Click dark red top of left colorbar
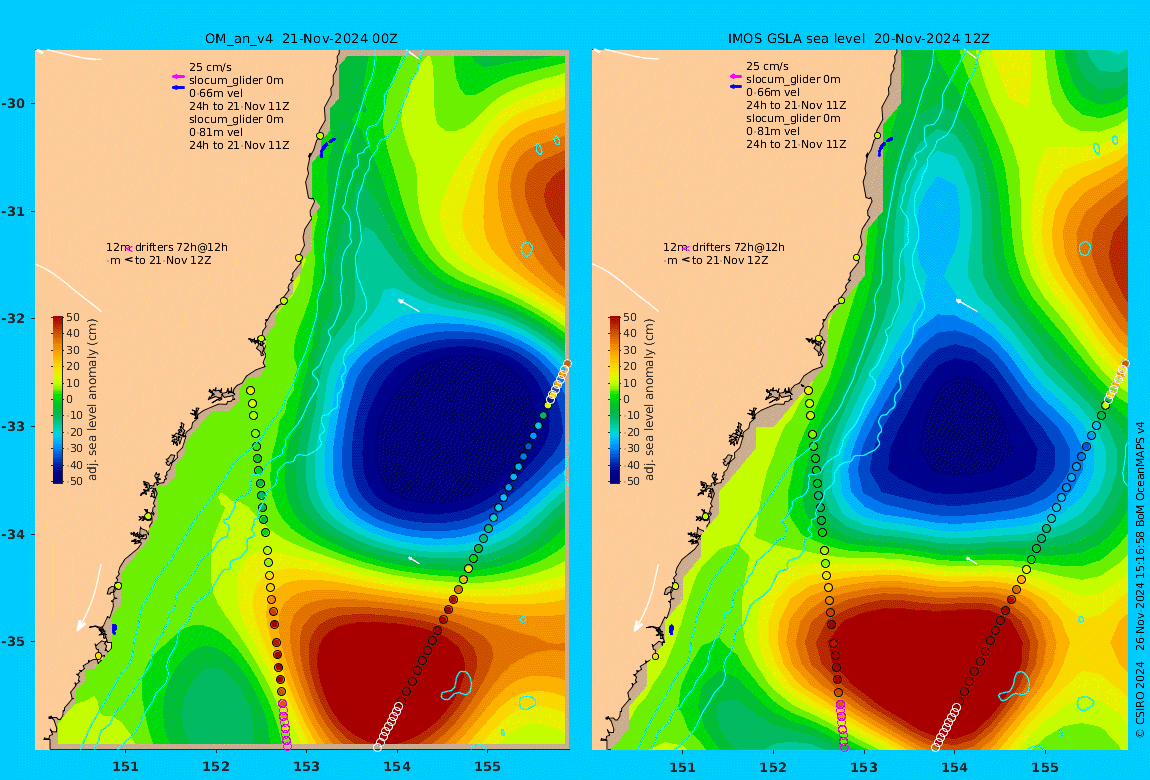 (57, 321)
